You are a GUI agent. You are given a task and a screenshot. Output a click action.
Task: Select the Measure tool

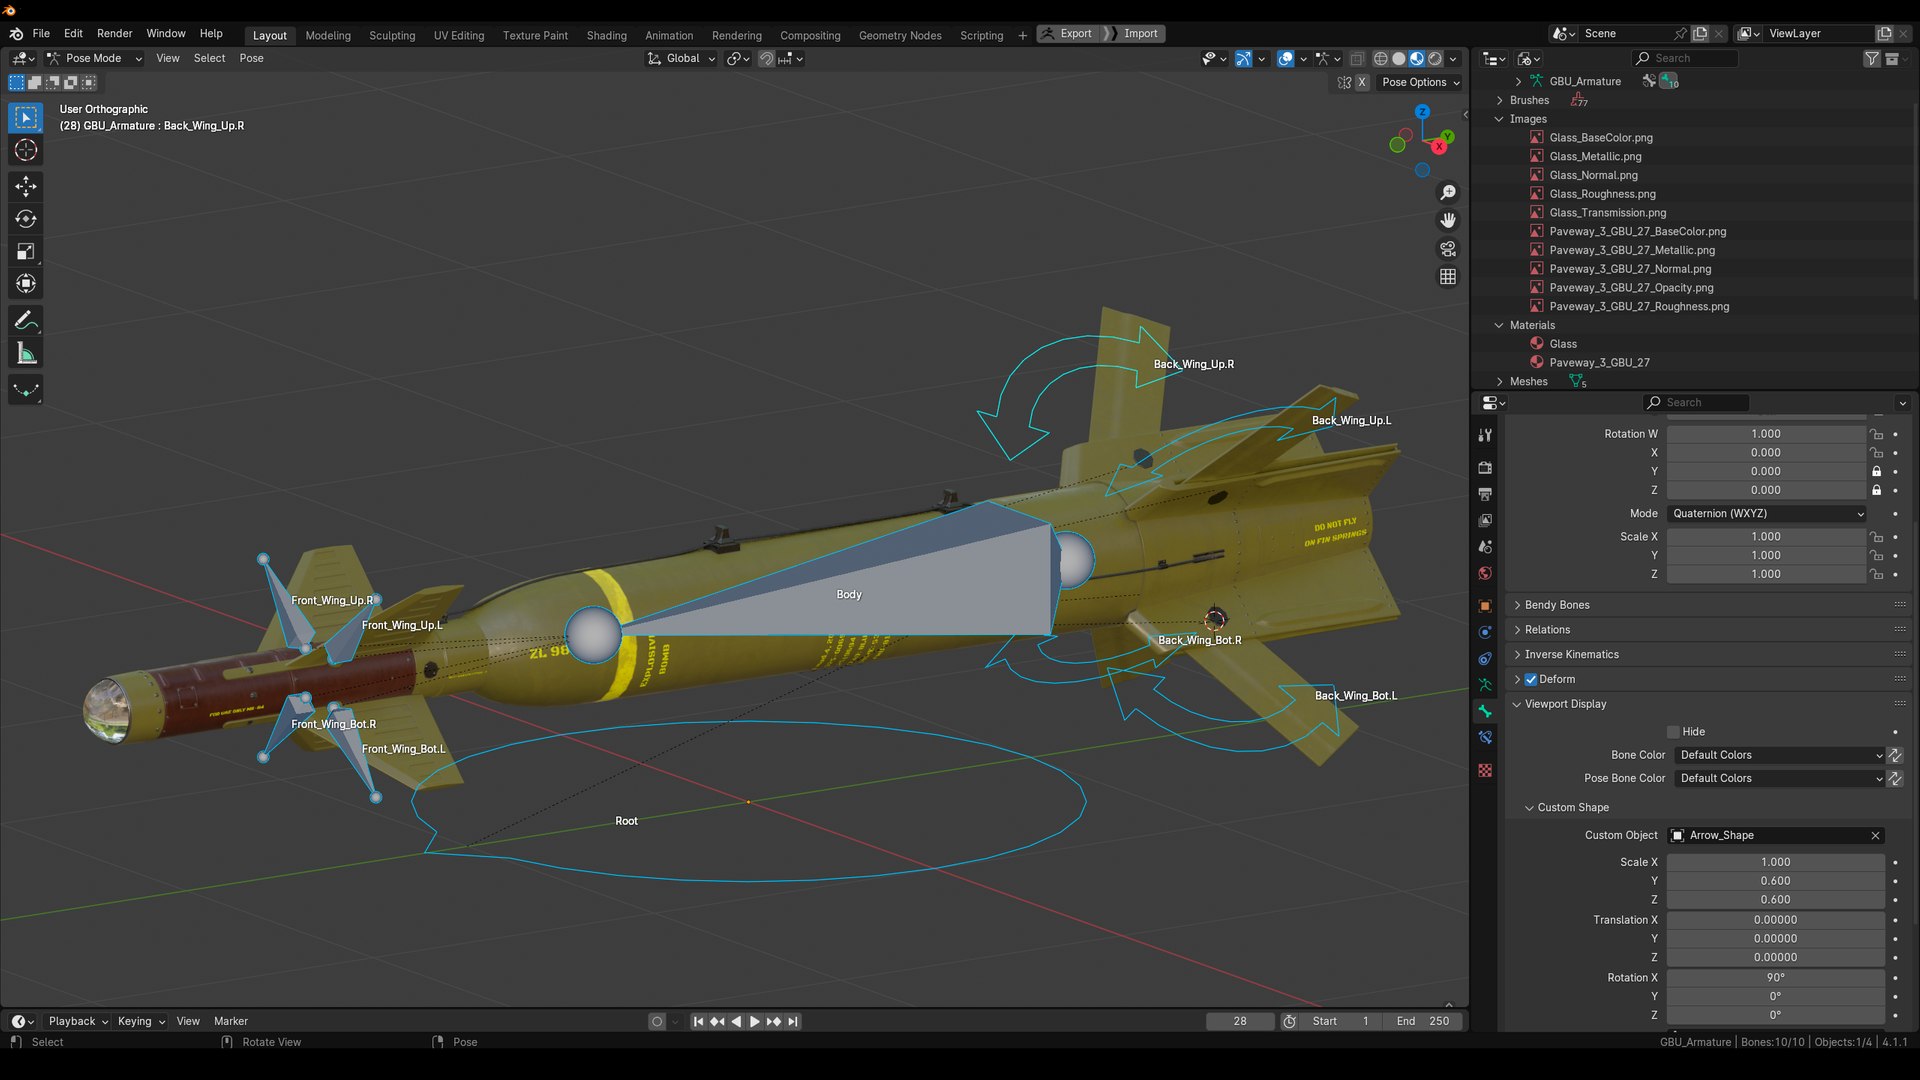[x=26, y=354]
